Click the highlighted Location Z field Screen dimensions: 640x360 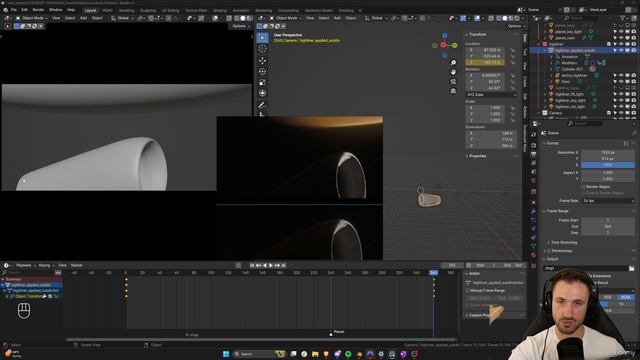click(485, 62)
